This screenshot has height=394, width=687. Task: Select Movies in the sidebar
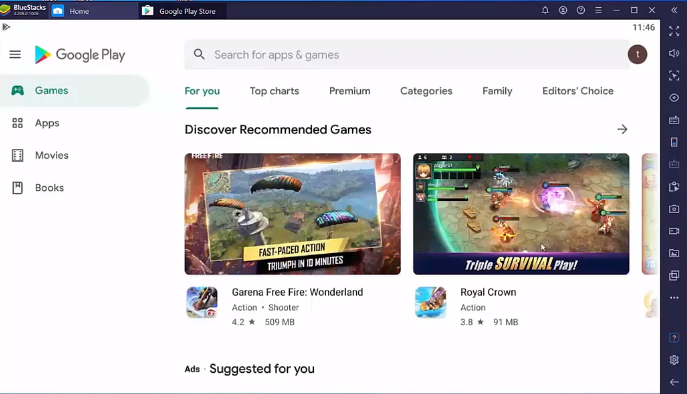coord(74,155)
